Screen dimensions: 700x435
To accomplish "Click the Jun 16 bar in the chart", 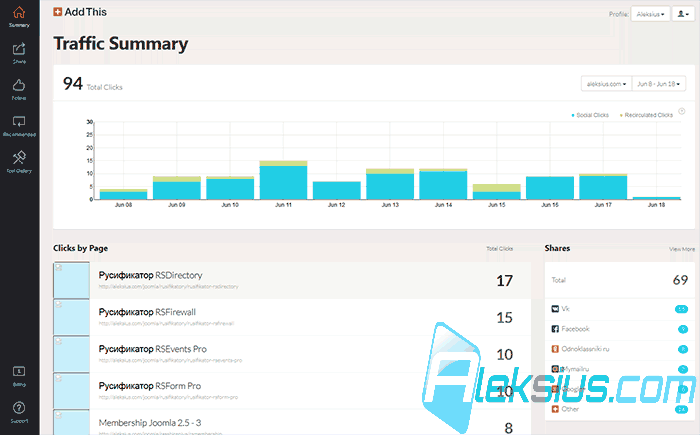I will 550,188.
